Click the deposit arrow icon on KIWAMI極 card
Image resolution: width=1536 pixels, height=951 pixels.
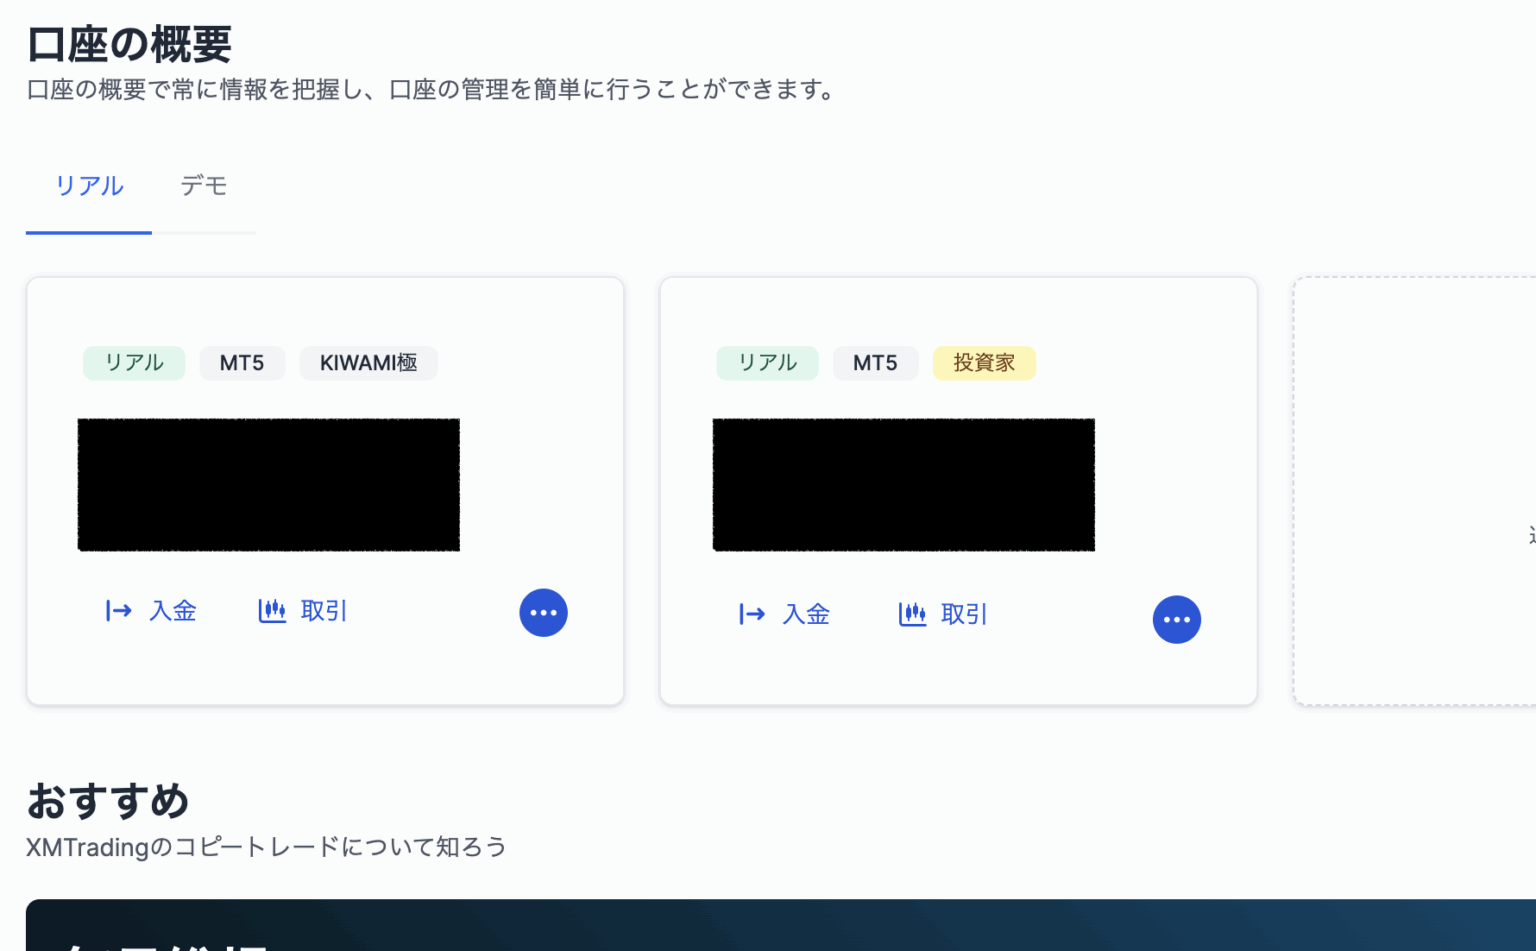[x=116, y=611]
